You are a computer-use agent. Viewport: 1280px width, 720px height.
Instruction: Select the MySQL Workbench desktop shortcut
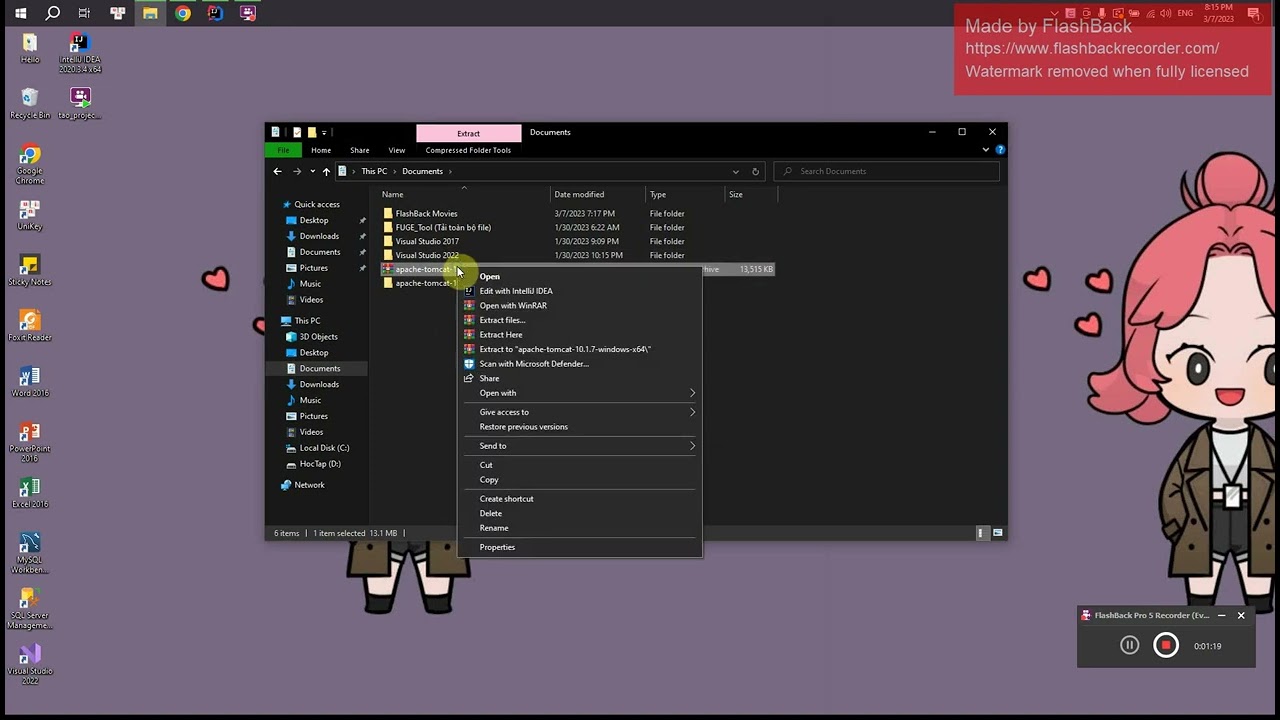click(30, 553)
